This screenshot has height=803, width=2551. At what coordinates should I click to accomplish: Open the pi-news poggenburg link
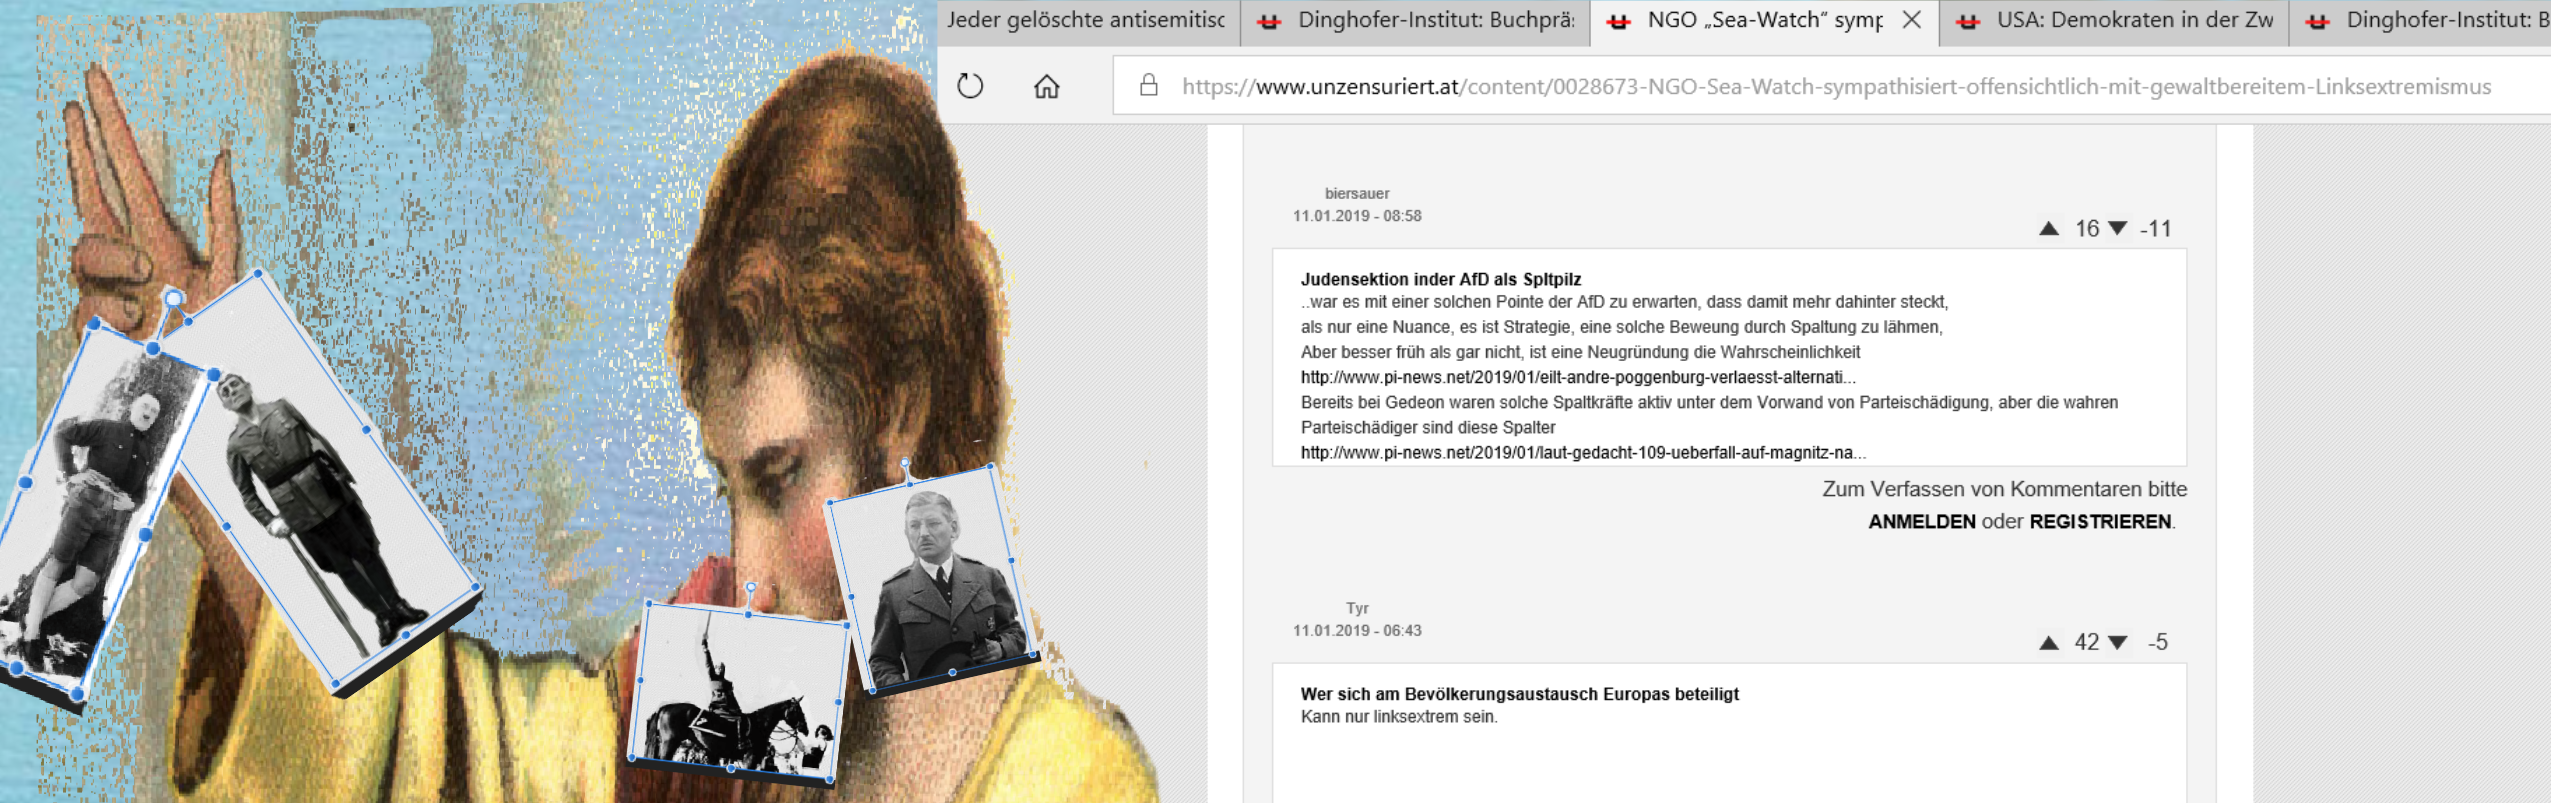tap(1577, 377)
